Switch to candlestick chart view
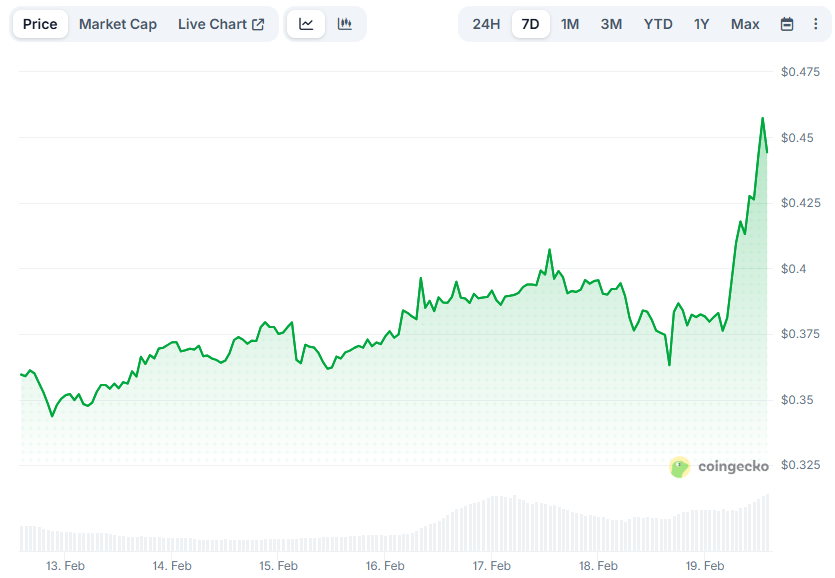 pos(345,23)
